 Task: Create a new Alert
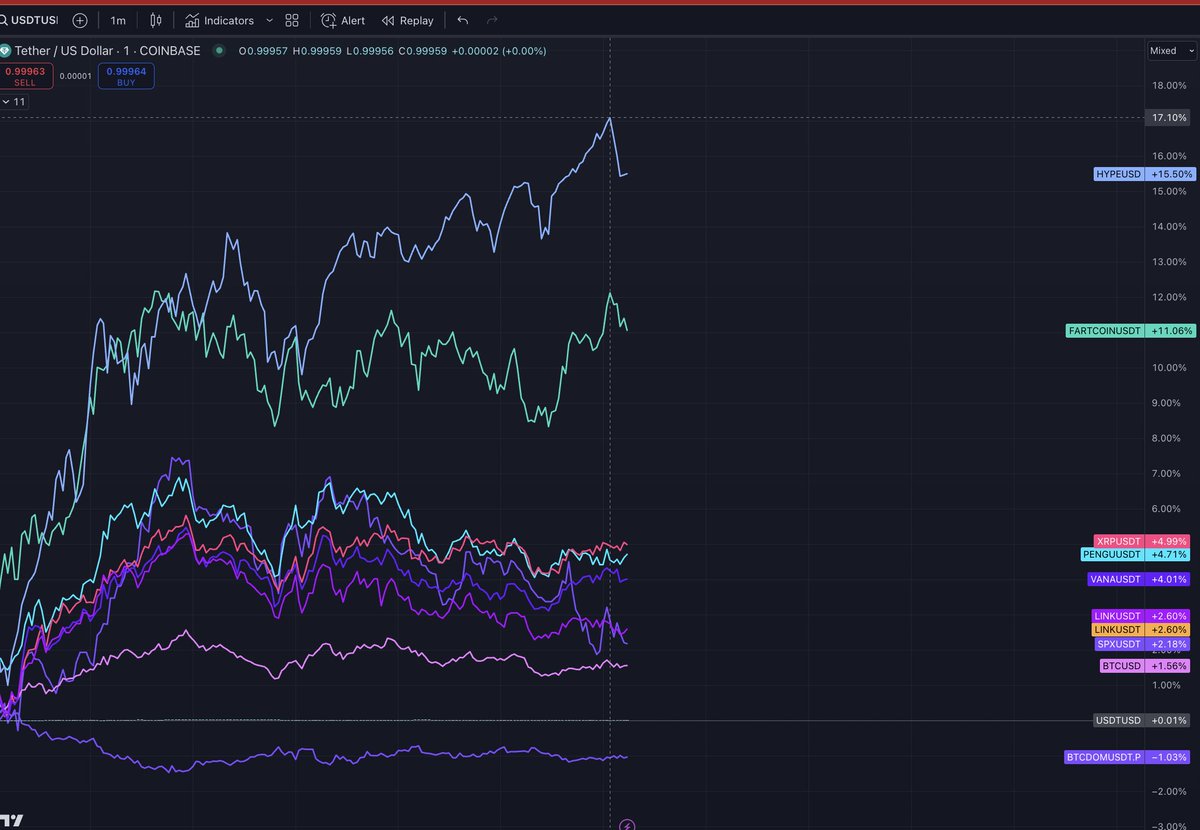coord(343,20)
